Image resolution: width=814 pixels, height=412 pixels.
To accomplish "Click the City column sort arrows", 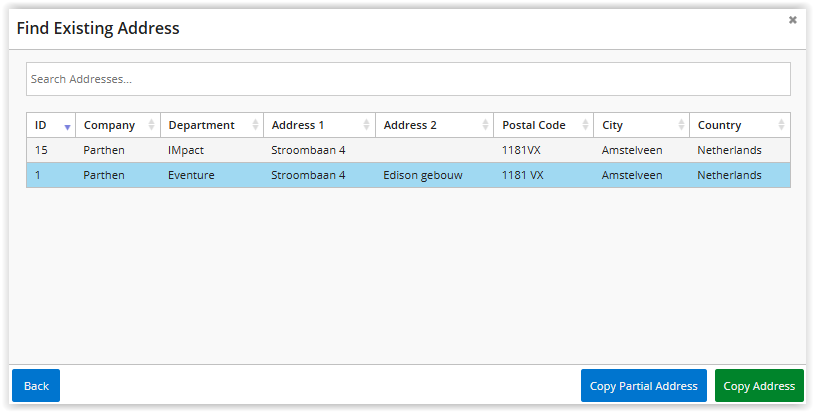I will click(x=681, y=125).
